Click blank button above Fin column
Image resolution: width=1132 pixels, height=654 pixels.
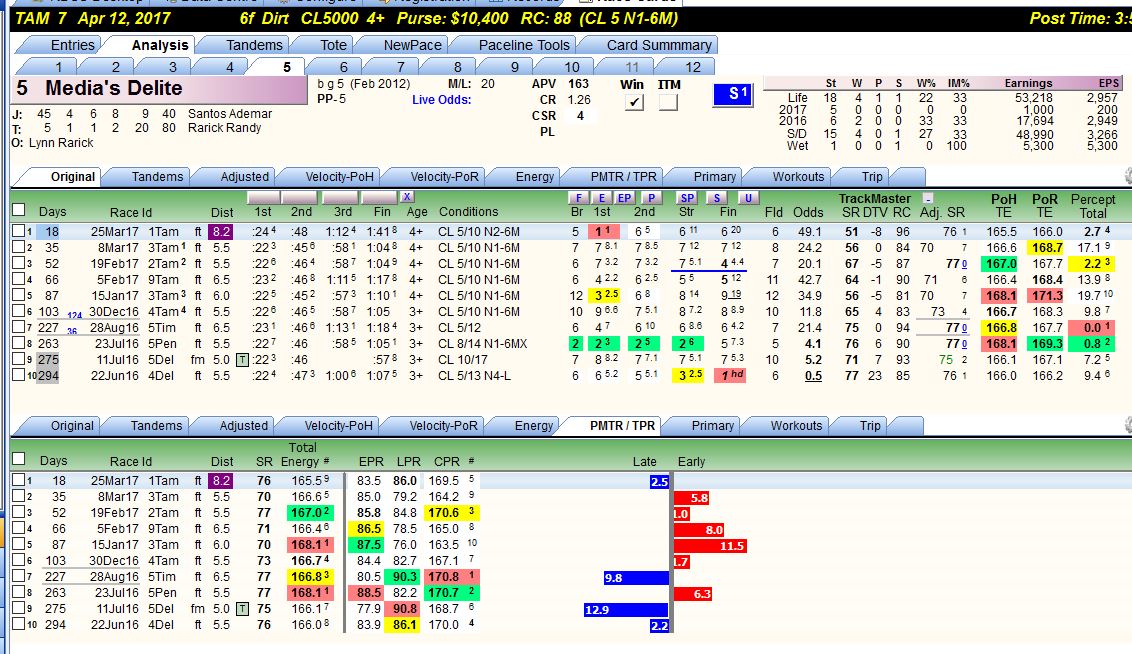tap(380, 198)
